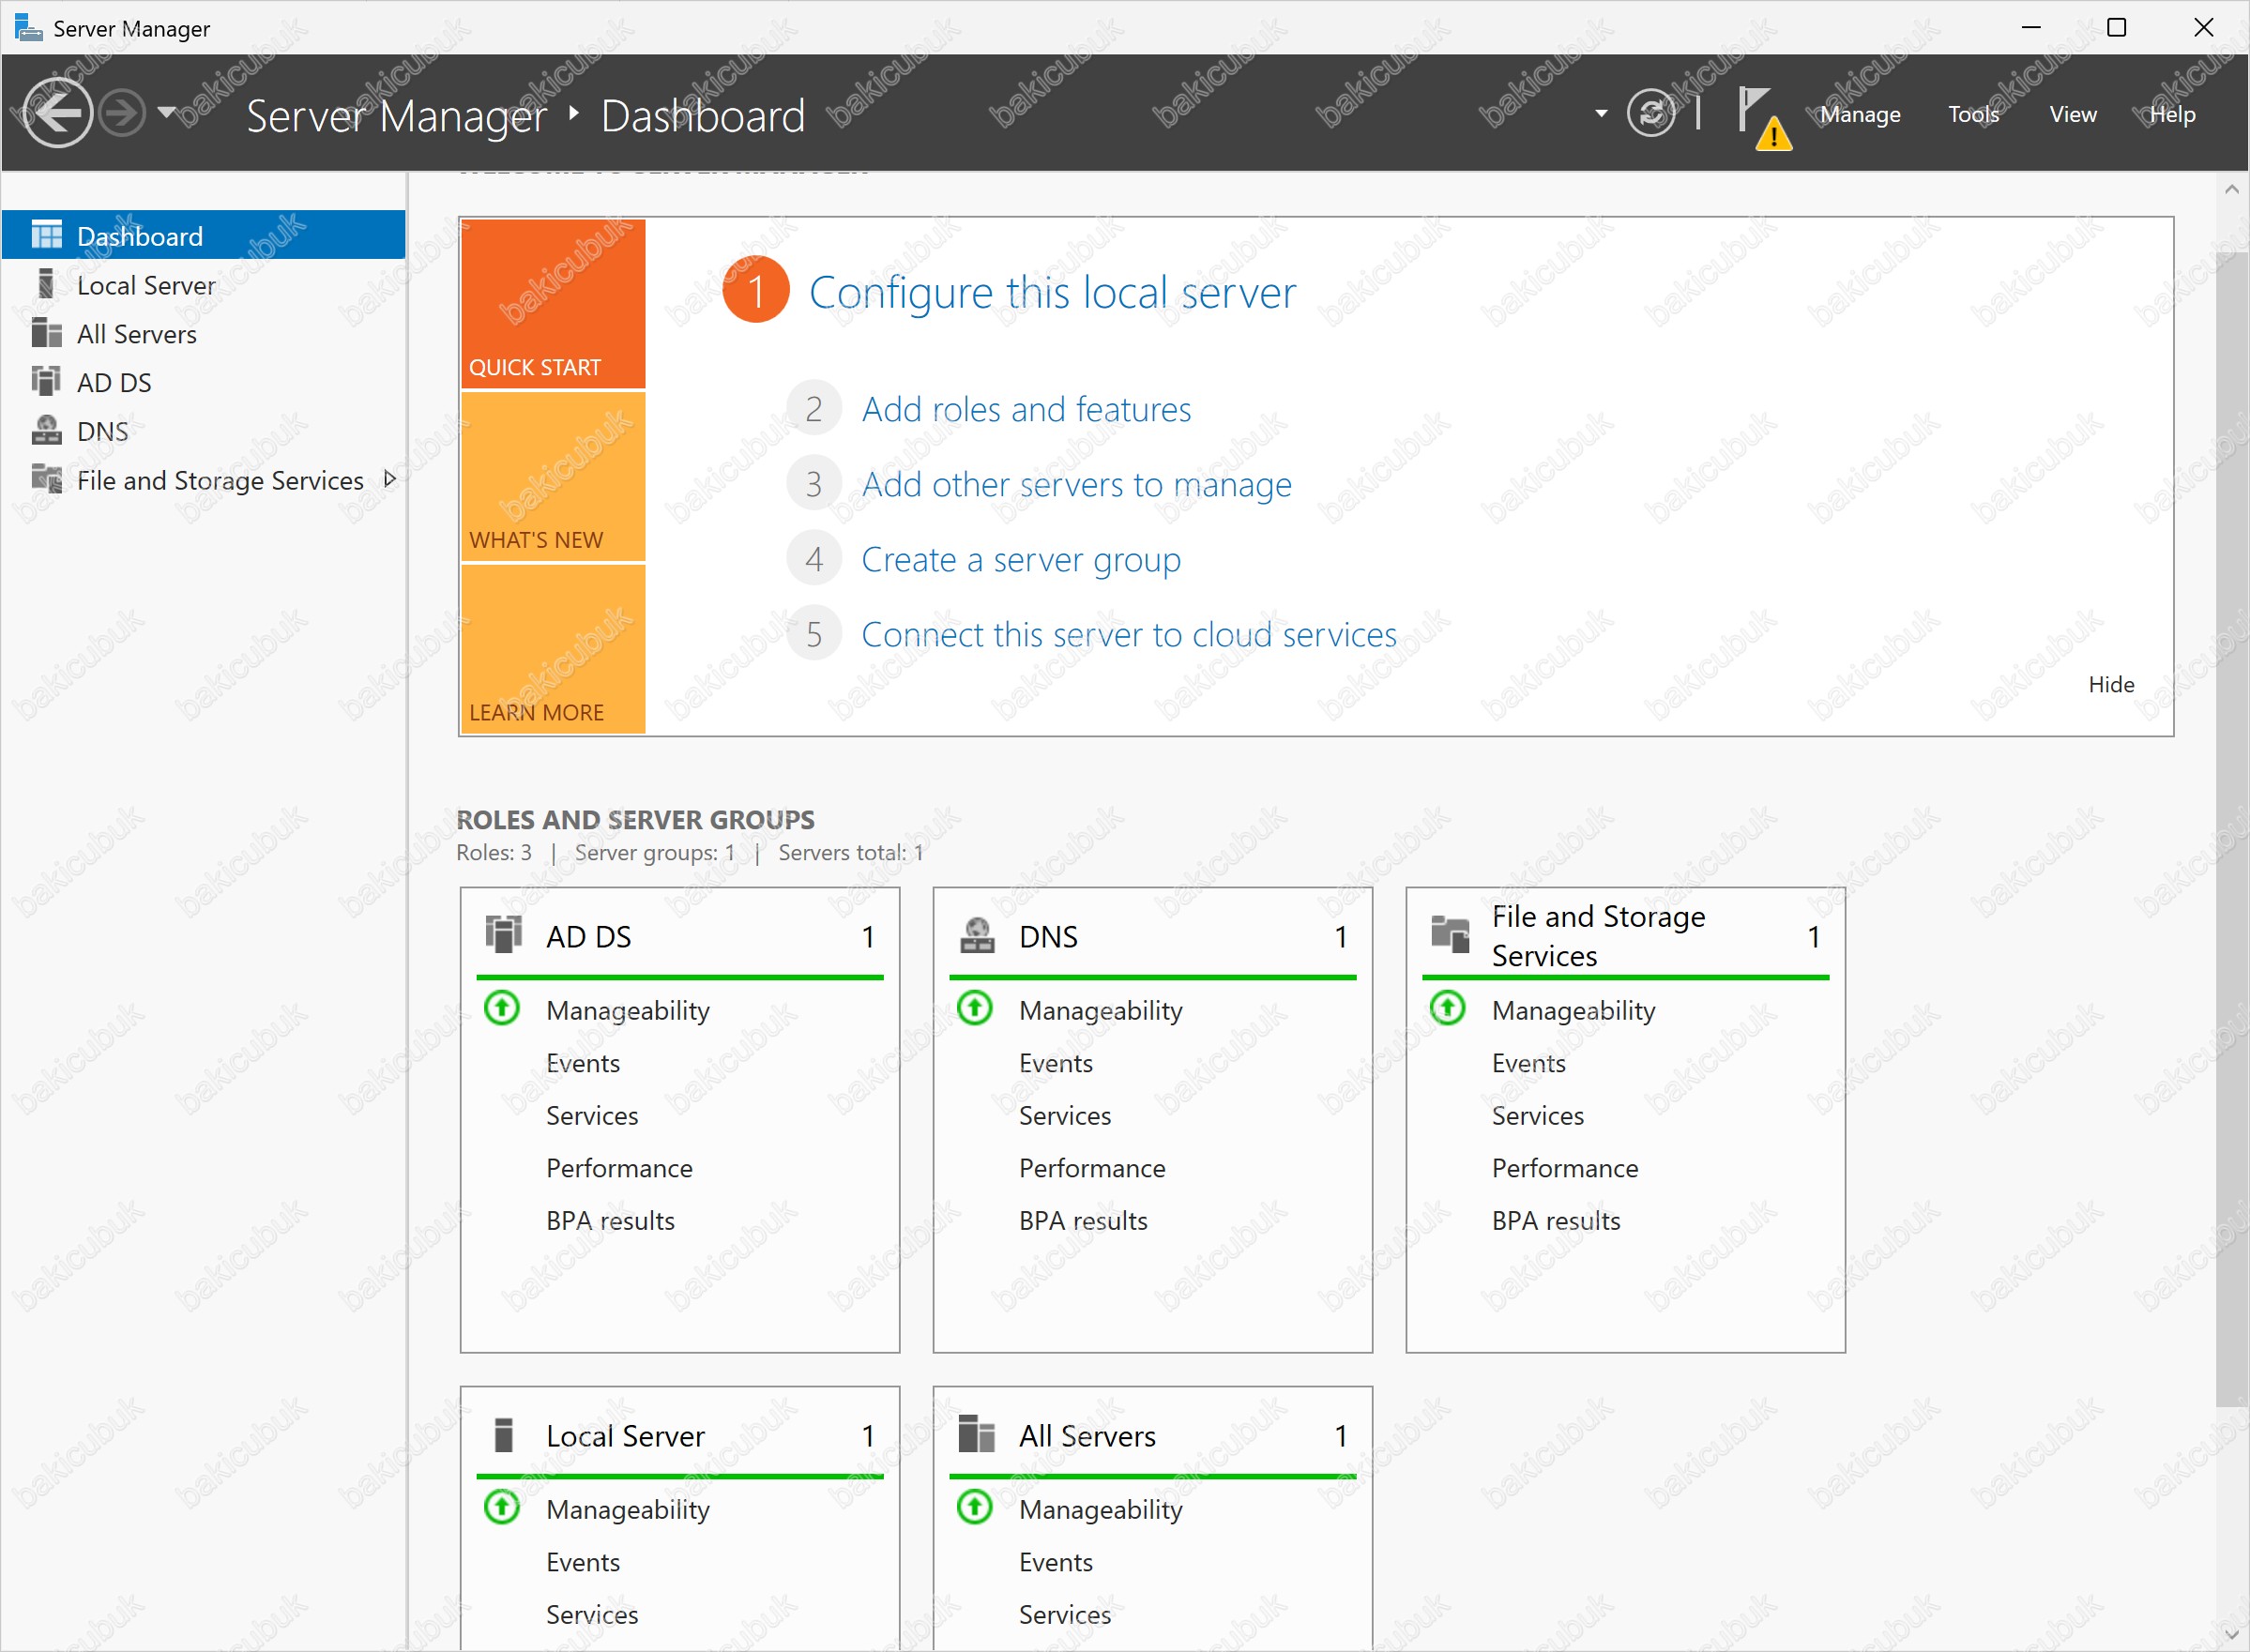Select AD DS in the left pane
The image size is (2250, 1652).
coord(203,382)
